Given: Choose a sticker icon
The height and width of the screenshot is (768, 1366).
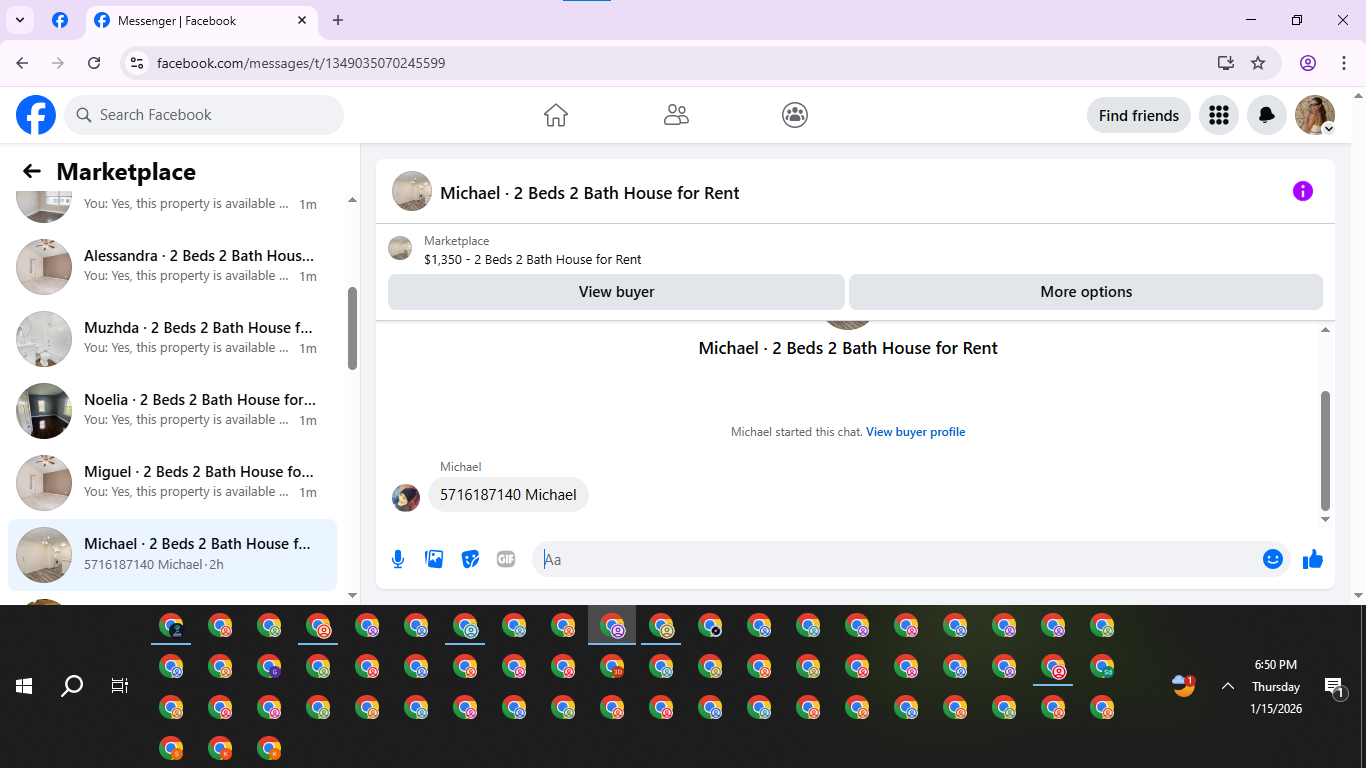Looking at the screenshot, I should [470, 559].
